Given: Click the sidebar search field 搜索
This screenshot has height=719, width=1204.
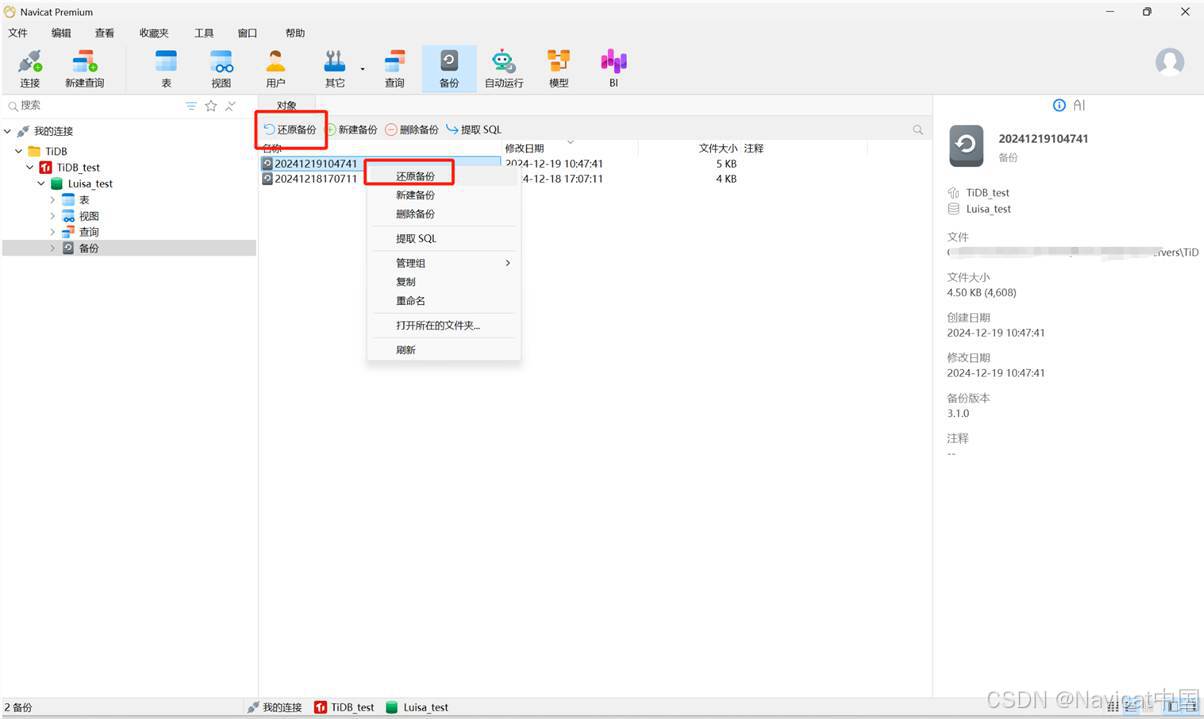Looking at the screenshot, I should pyautogui.click(x=95, y=105).
